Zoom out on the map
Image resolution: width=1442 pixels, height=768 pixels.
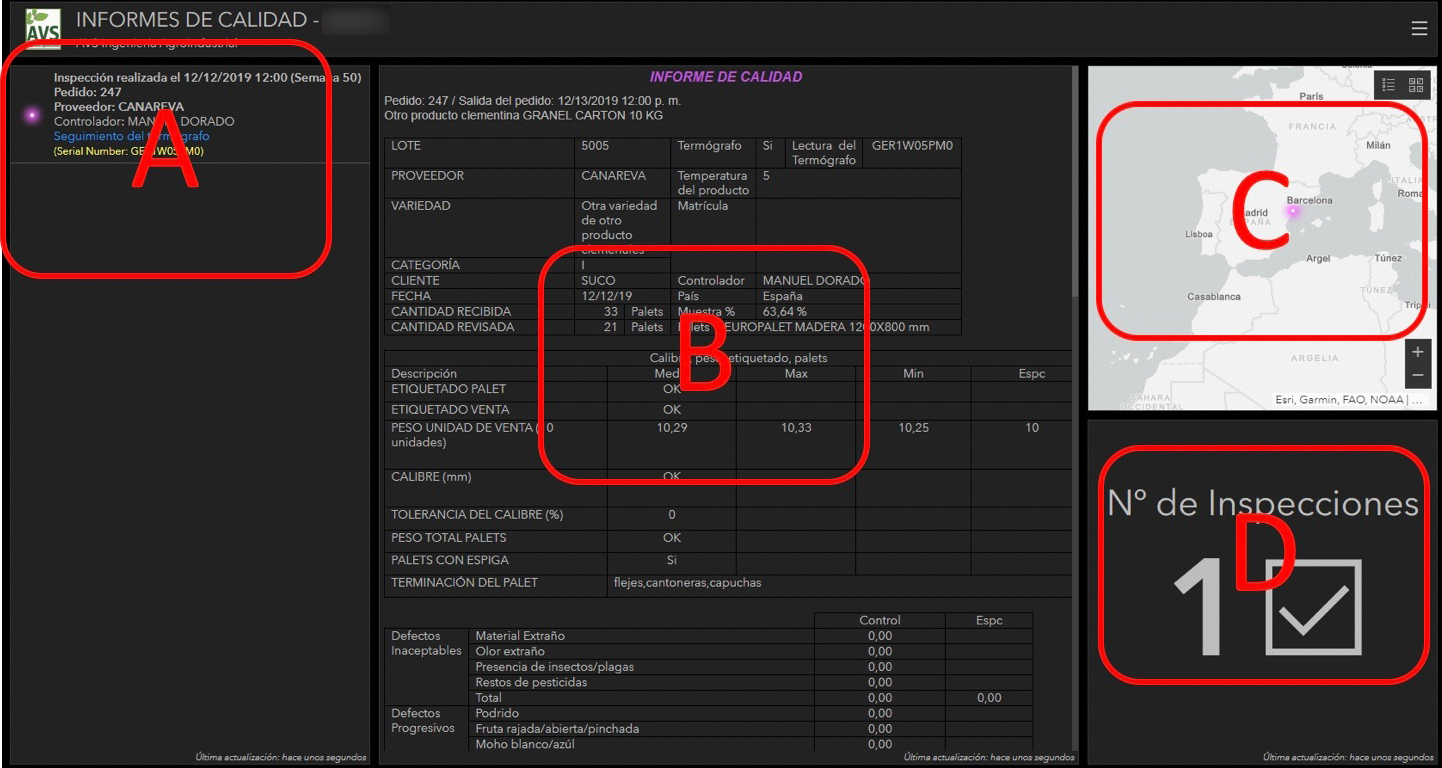1417,376
